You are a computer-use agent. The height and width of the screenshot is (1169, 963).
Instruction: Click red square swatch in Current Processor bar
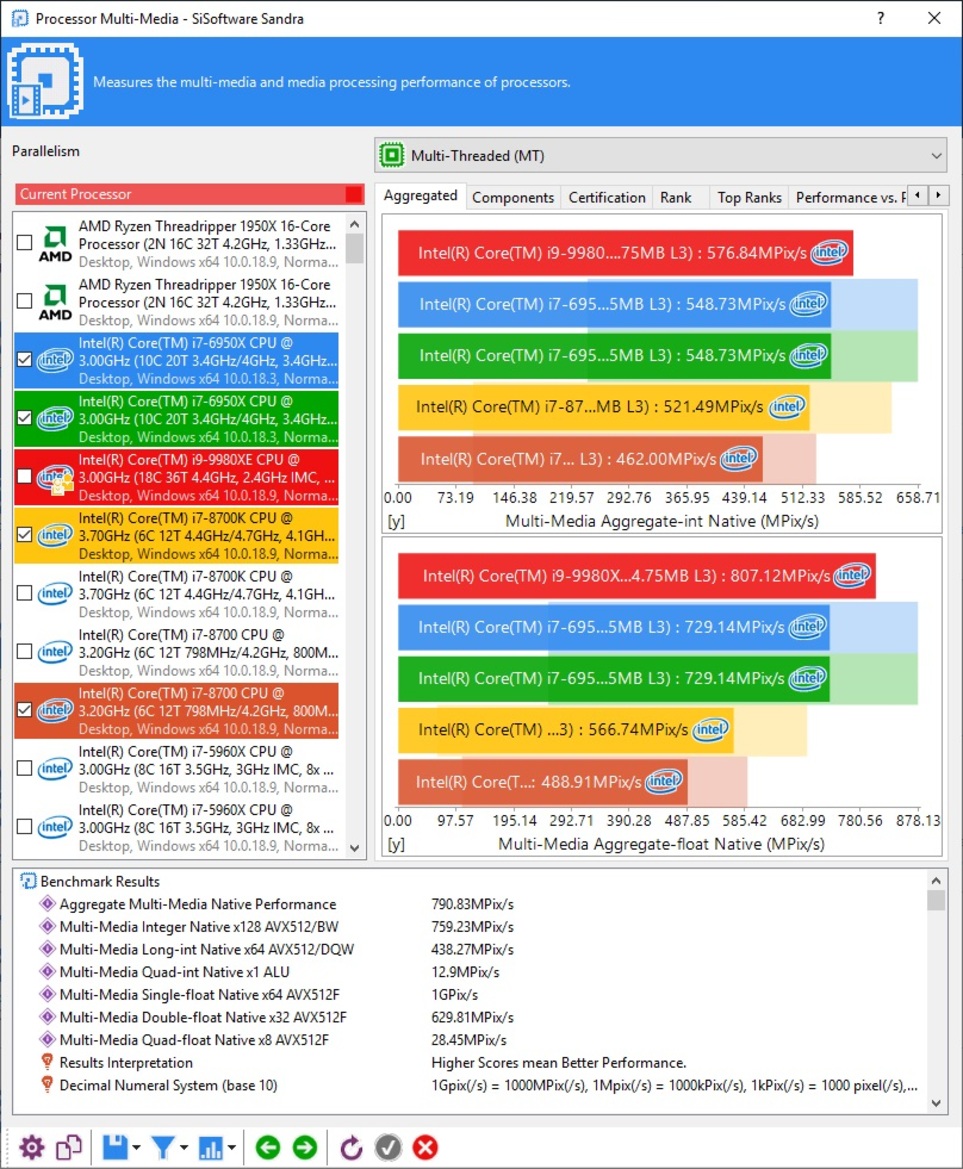[x=354, y=194]
